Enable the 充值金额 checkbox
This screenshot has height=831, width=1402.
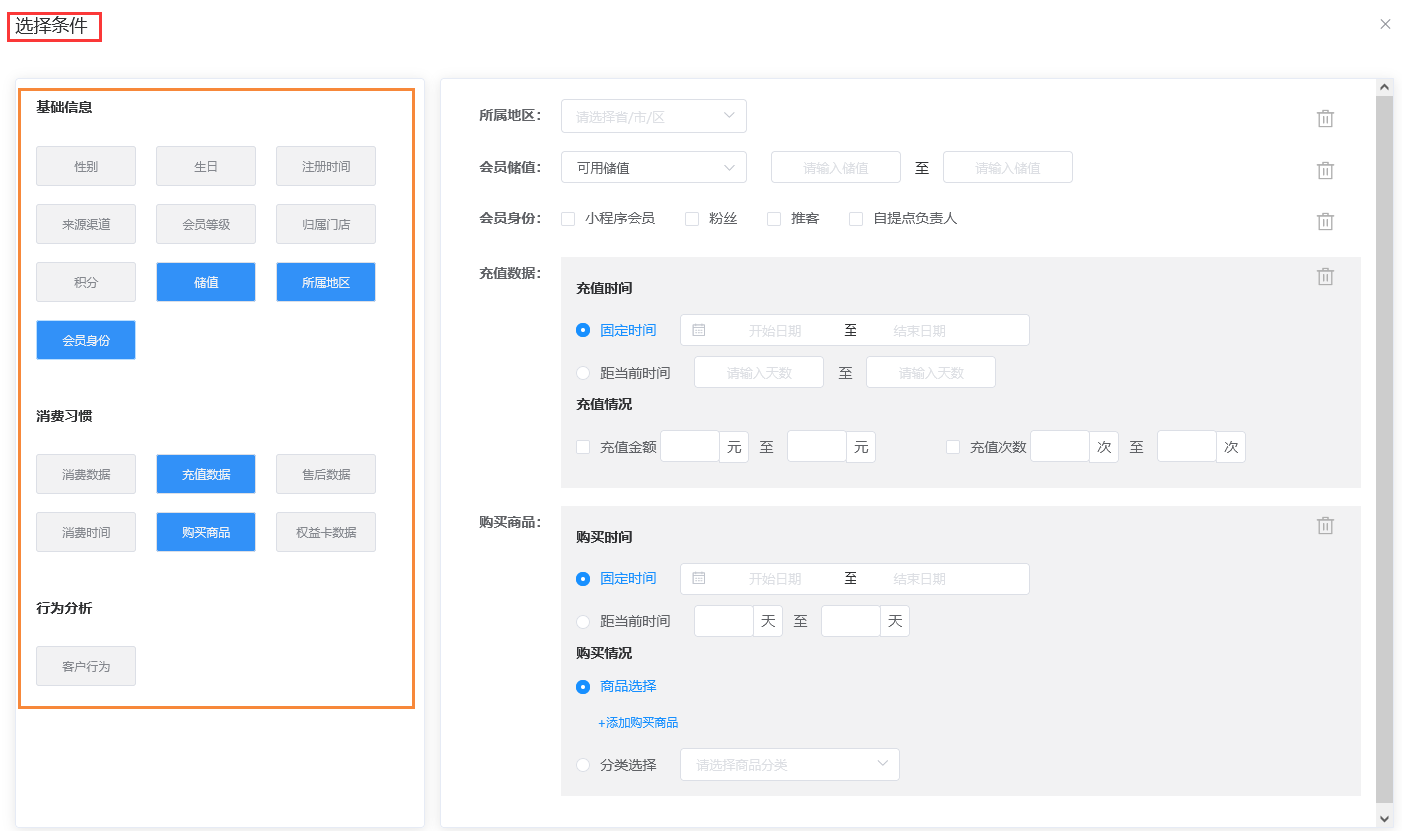tap(583, 447)
